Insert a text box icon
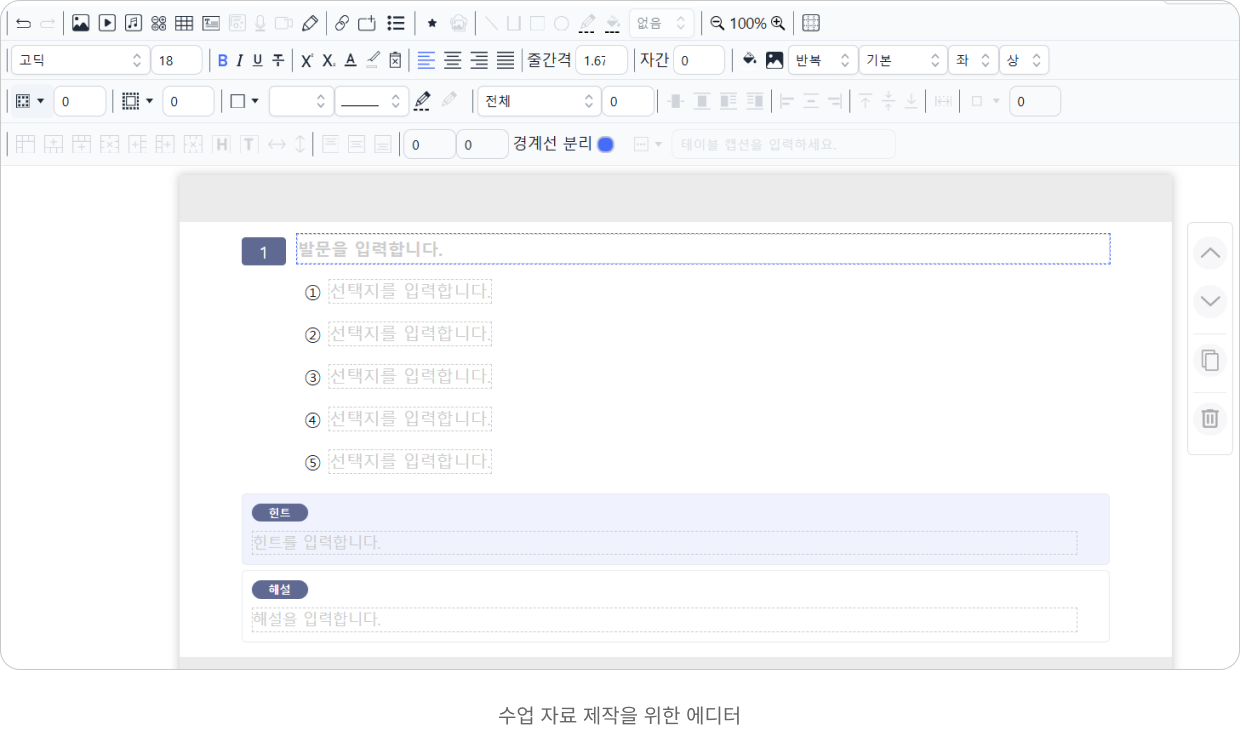The height and width of the screenshot is (730, 1240). [211, 23]
